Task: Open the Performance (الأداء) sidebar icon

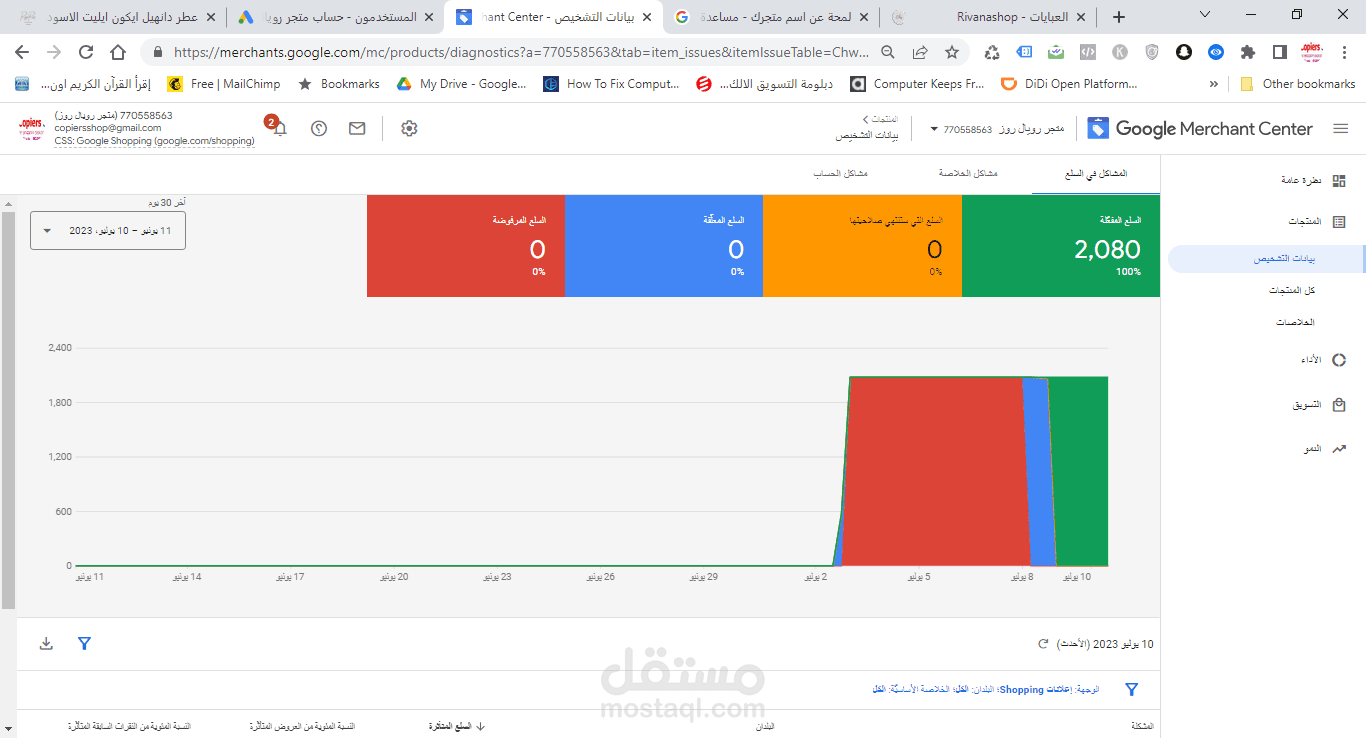Action: point(1339,360)
